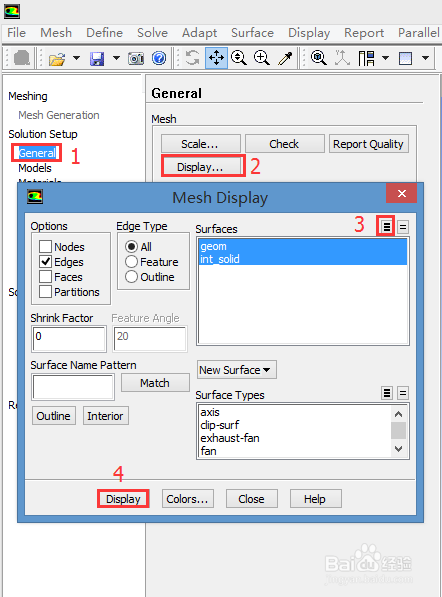Click scroll up arrow in Surface Types list
The image size is (442, 597).
(x=398, y=414)
